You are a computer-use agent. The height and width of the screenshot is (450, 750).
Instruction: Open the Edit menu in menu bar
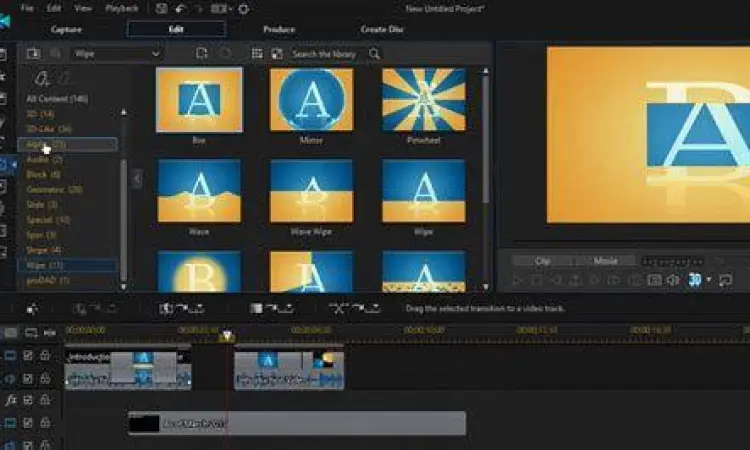pos(54,8)
